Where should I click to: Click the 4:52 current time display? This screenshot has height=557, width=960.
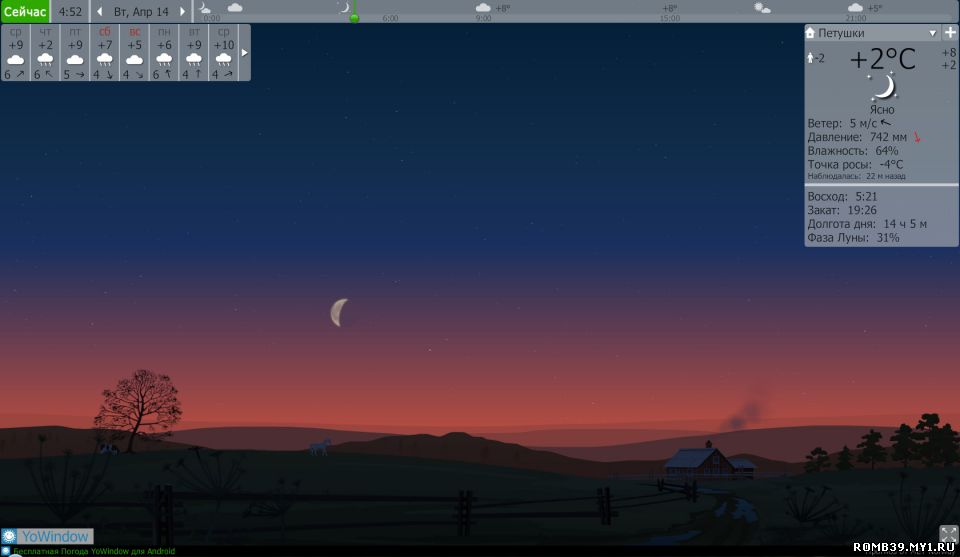coord(70,12)
